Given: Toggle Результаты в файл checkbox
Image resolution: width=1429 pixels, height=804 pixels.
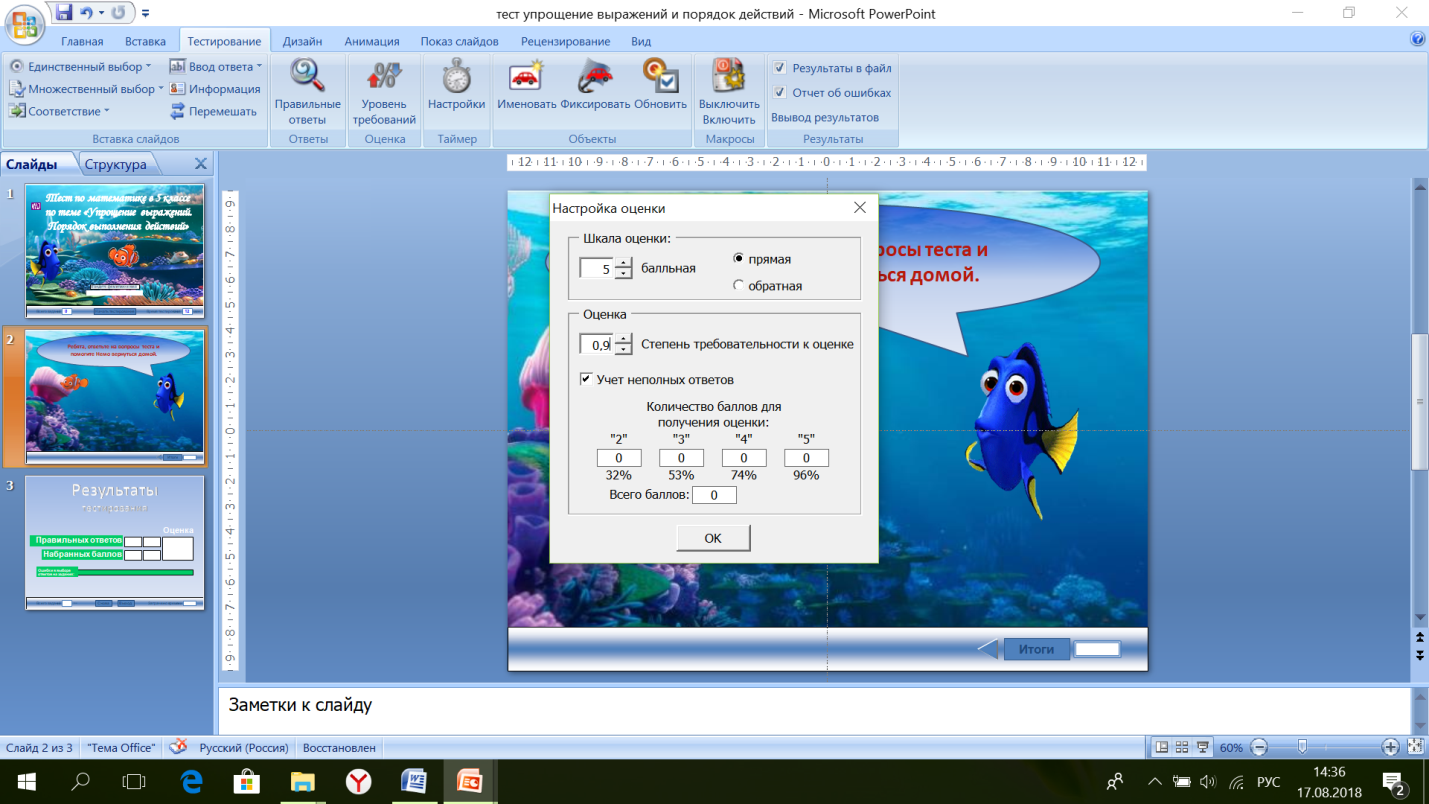Looking at the screenshot, I should click(x=780, y=68).
